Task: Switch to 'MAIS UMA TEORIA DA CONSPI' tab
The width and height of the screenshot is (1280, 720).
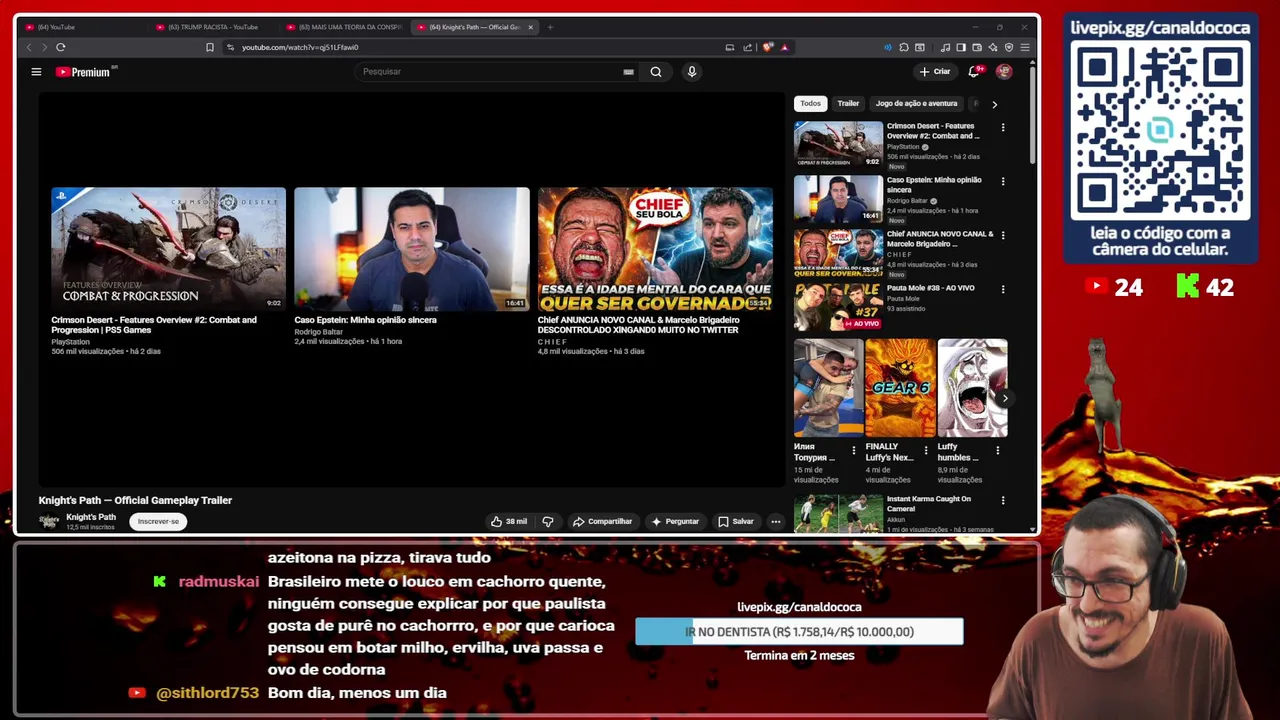Action: point(344,27)
